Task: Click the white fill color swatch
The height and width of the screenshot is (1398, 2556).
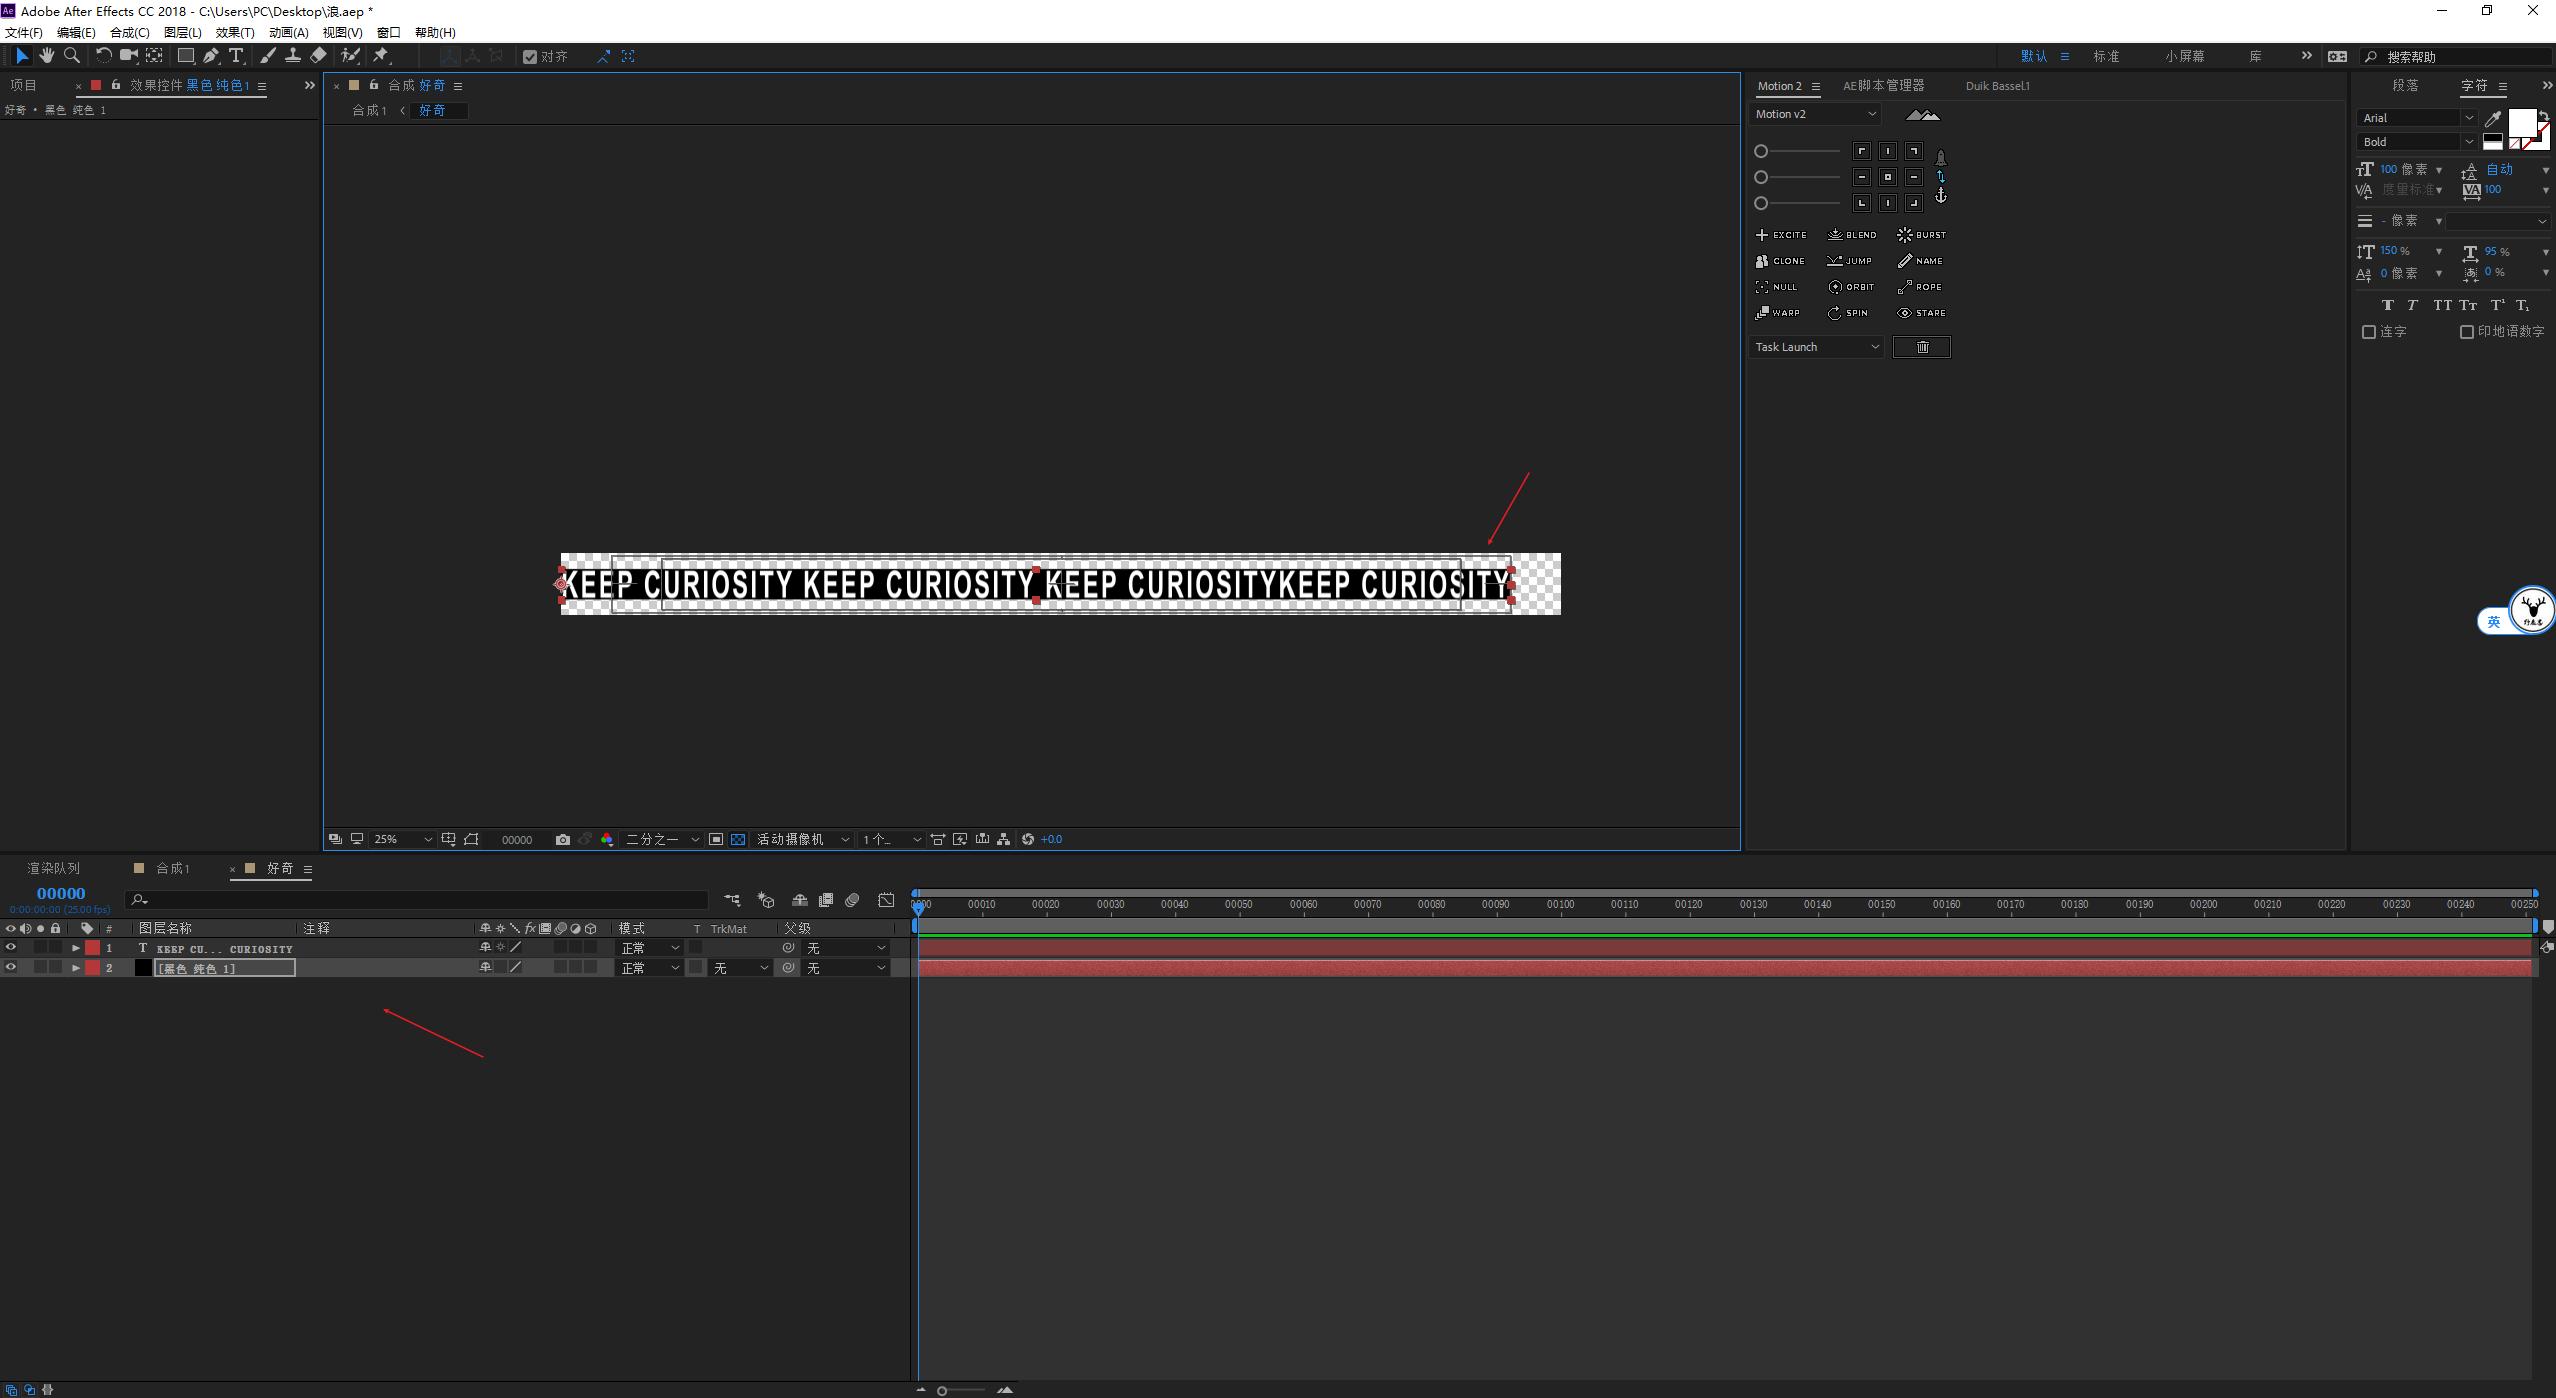Action: pyautogui.click(x=2521, y=124)
